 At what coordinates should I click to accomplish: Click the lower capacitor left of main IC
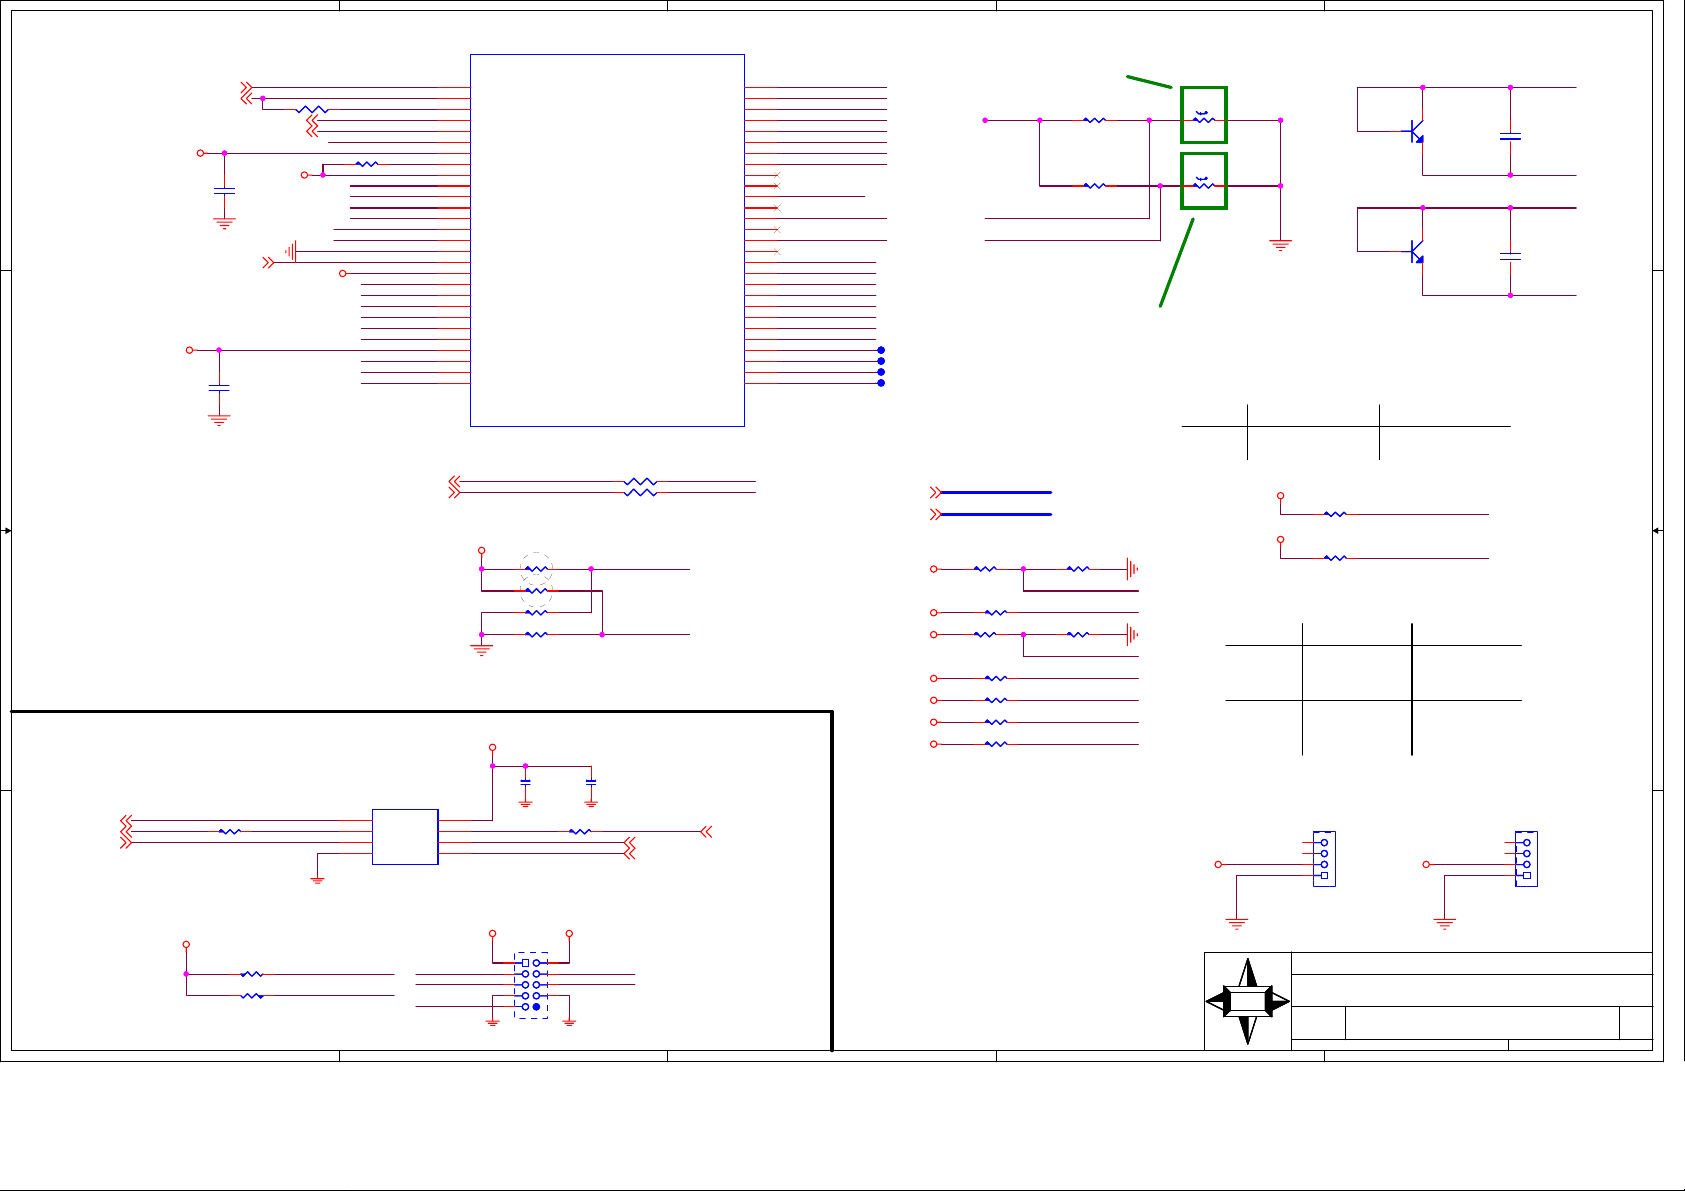[x=219, y=387]
